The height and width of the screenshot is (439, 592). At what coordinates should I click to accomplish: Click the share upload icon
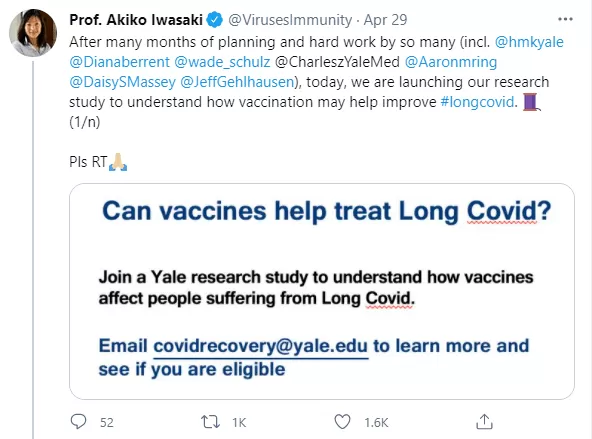click(x=484, y=421)
